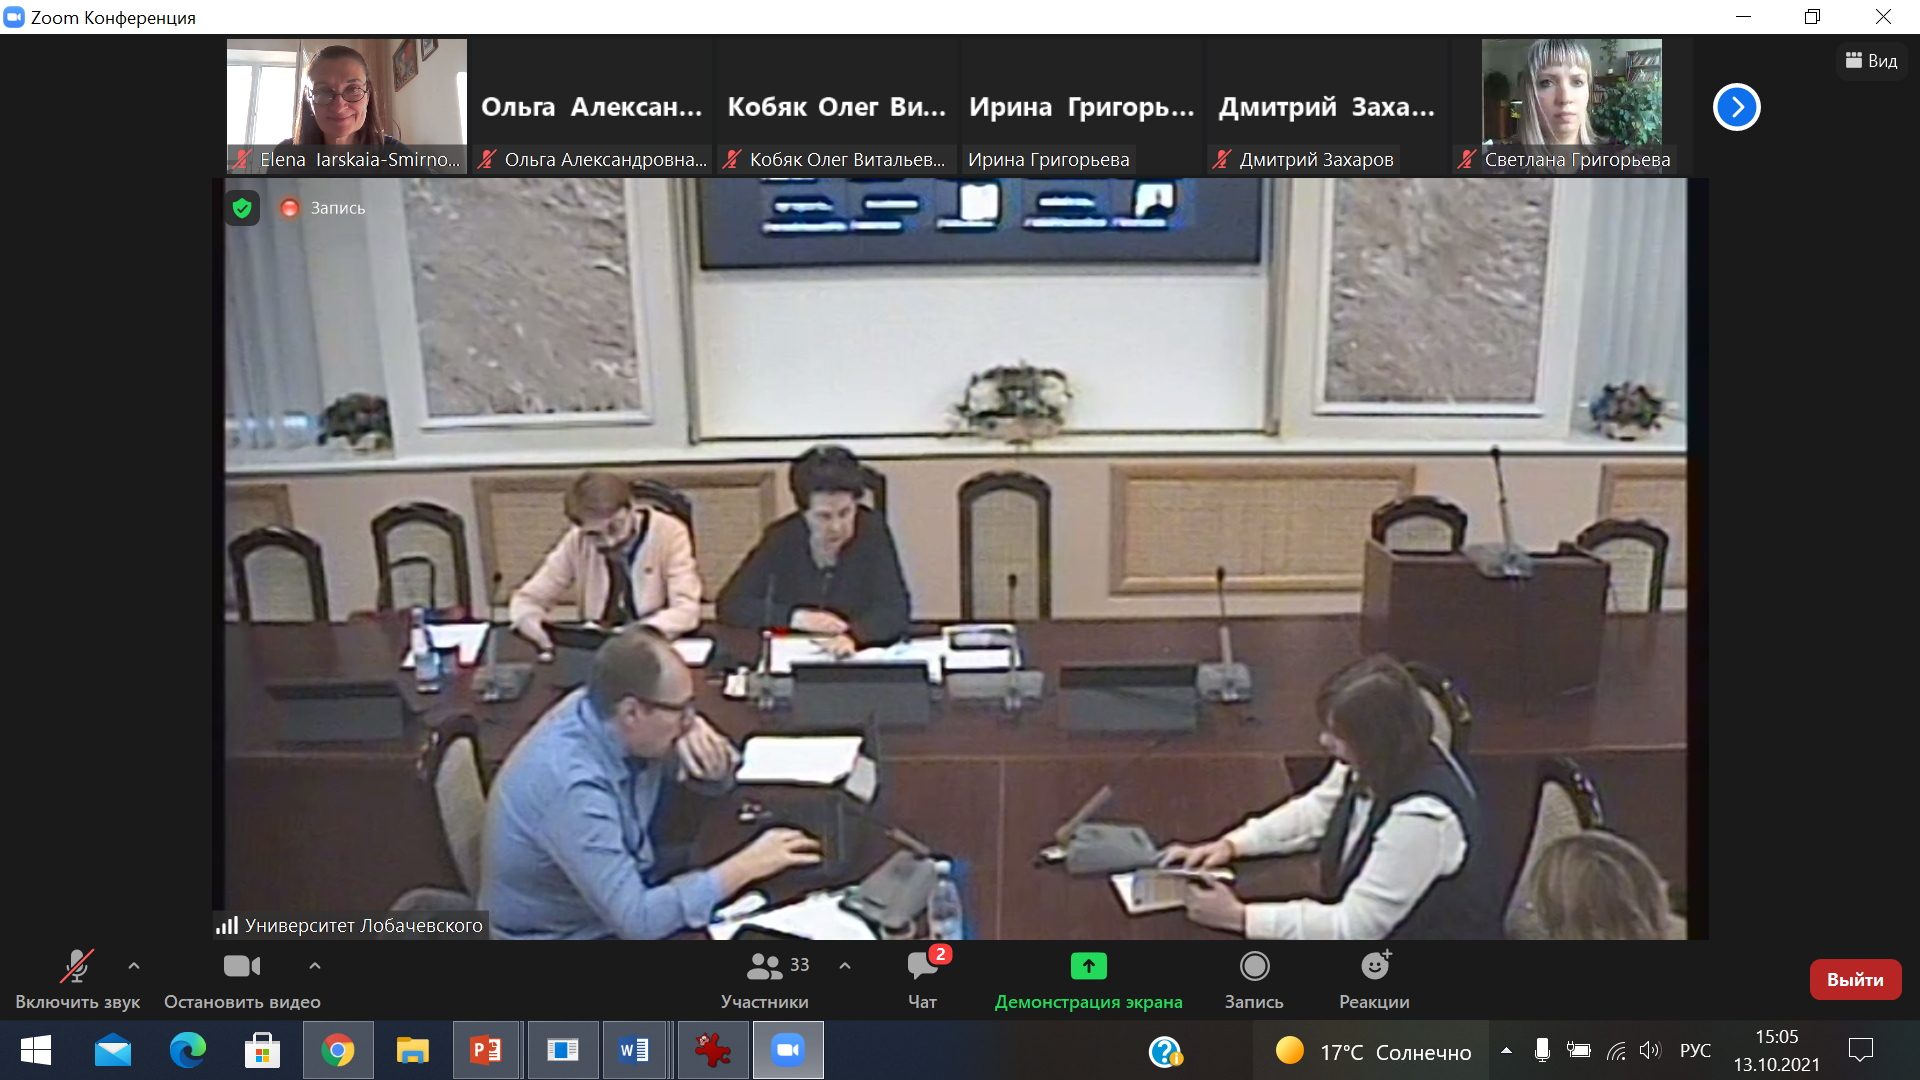
Task: Show hidden tray icons arrow
Action: click(x=1506, y=1050)
